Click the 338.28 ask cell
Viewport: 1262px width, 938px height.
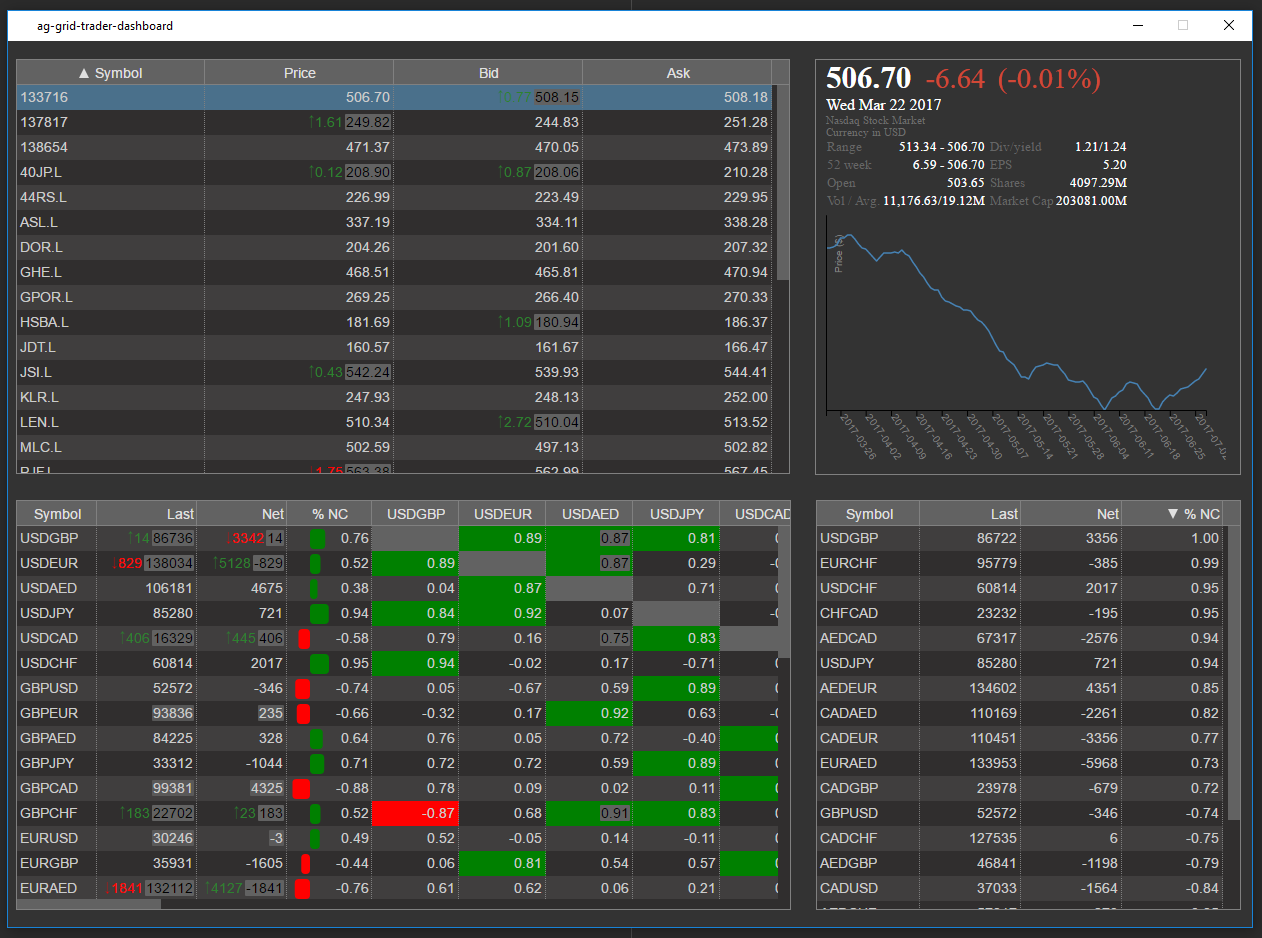click(x=677, y=222)
